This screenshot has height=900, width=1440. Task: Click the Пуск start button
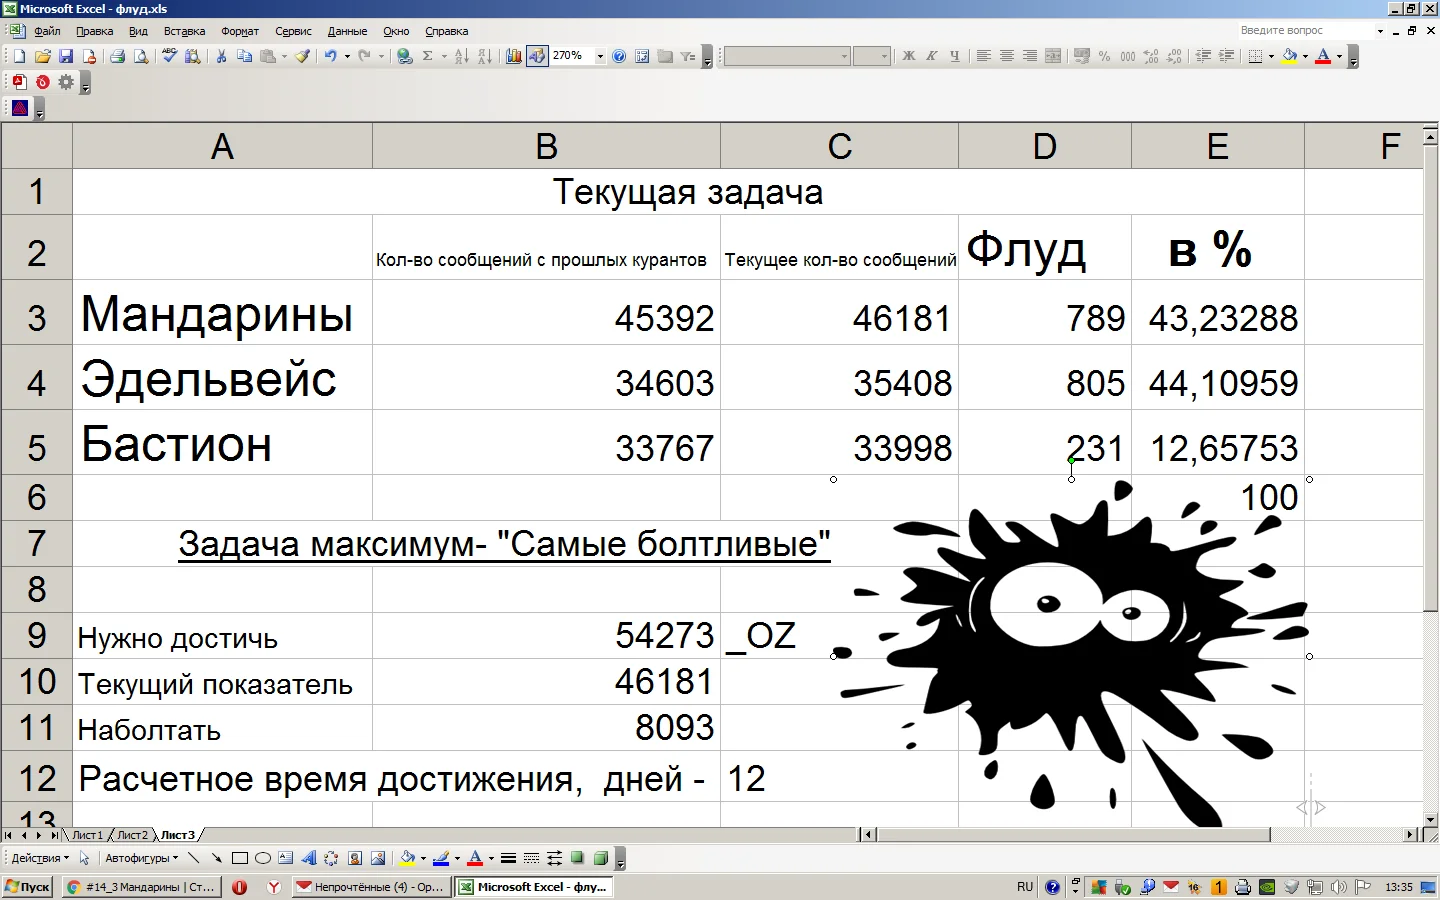(28, 887)
